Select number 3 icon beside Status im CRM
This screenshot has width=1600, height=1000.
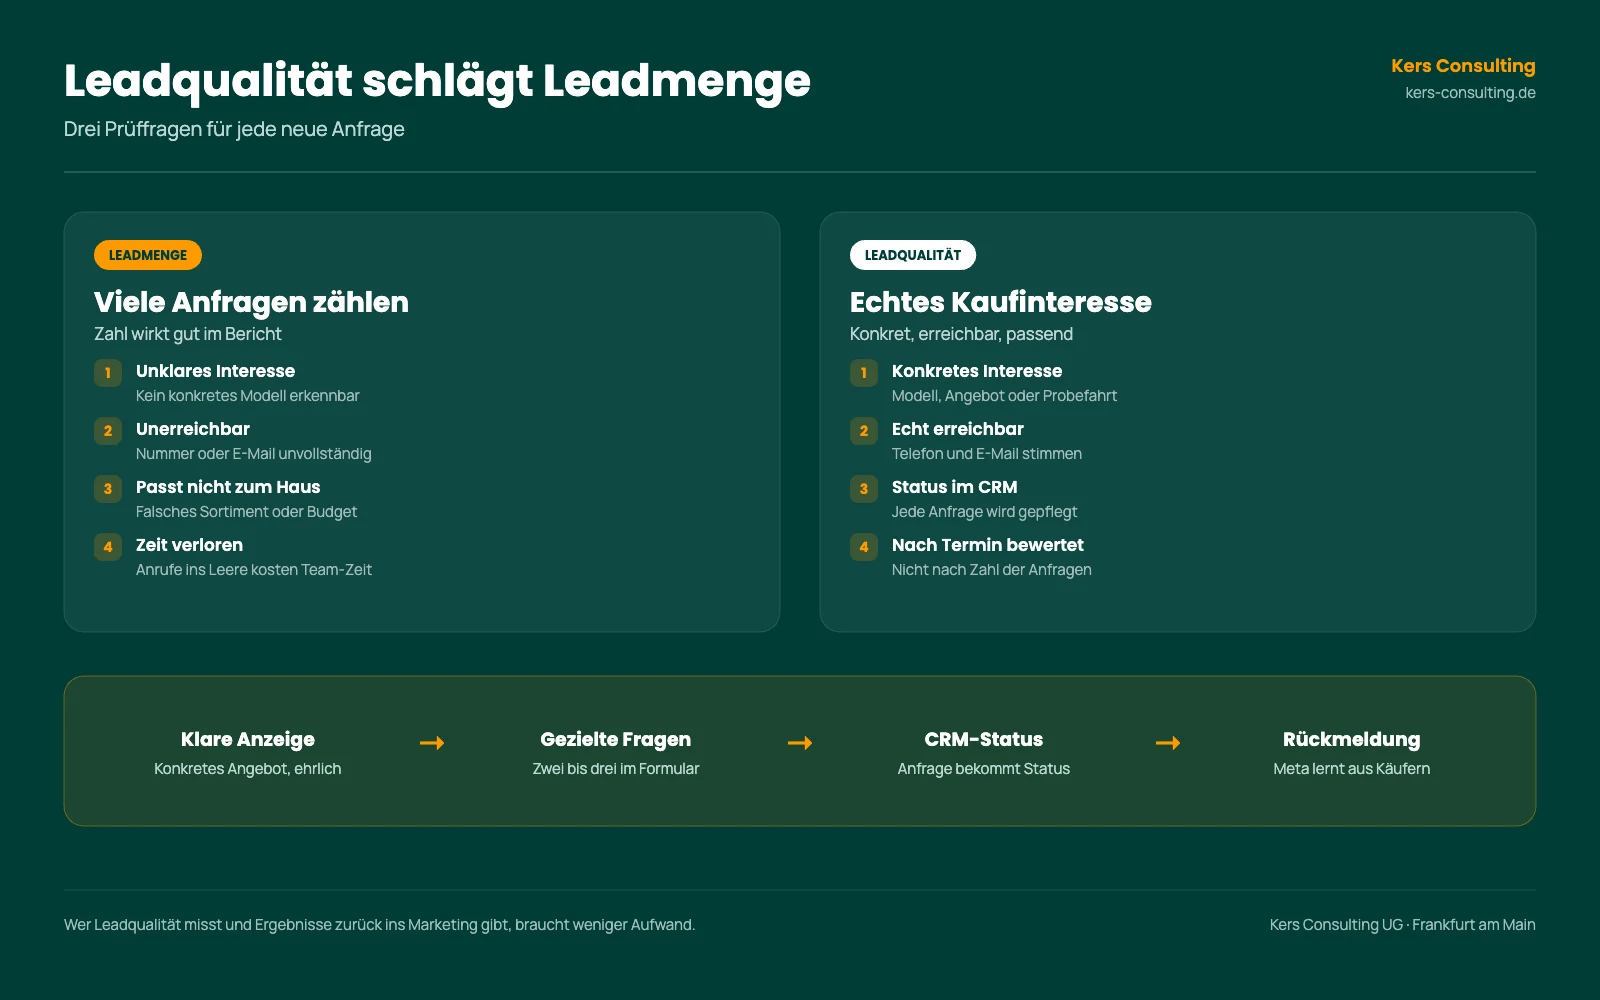point(864,489)
